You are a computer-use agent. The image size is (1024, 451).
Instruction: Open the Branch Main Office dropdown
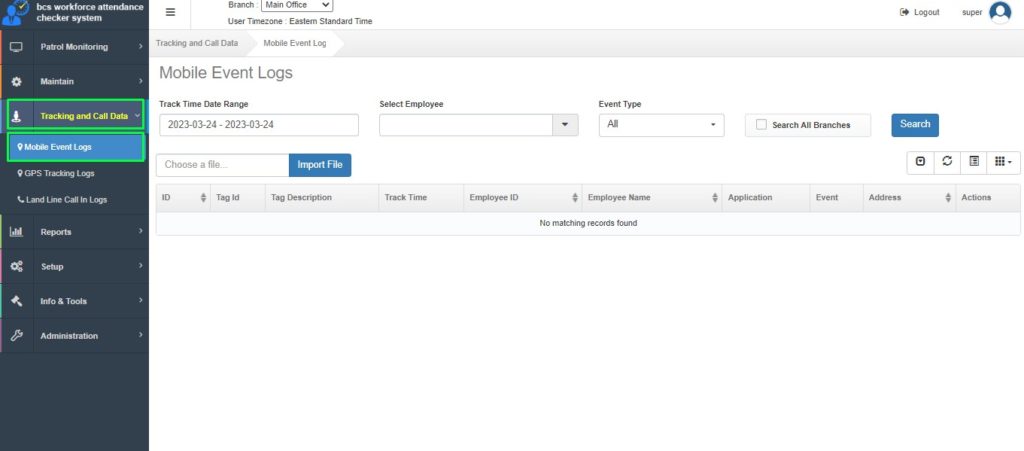(296, 6)
